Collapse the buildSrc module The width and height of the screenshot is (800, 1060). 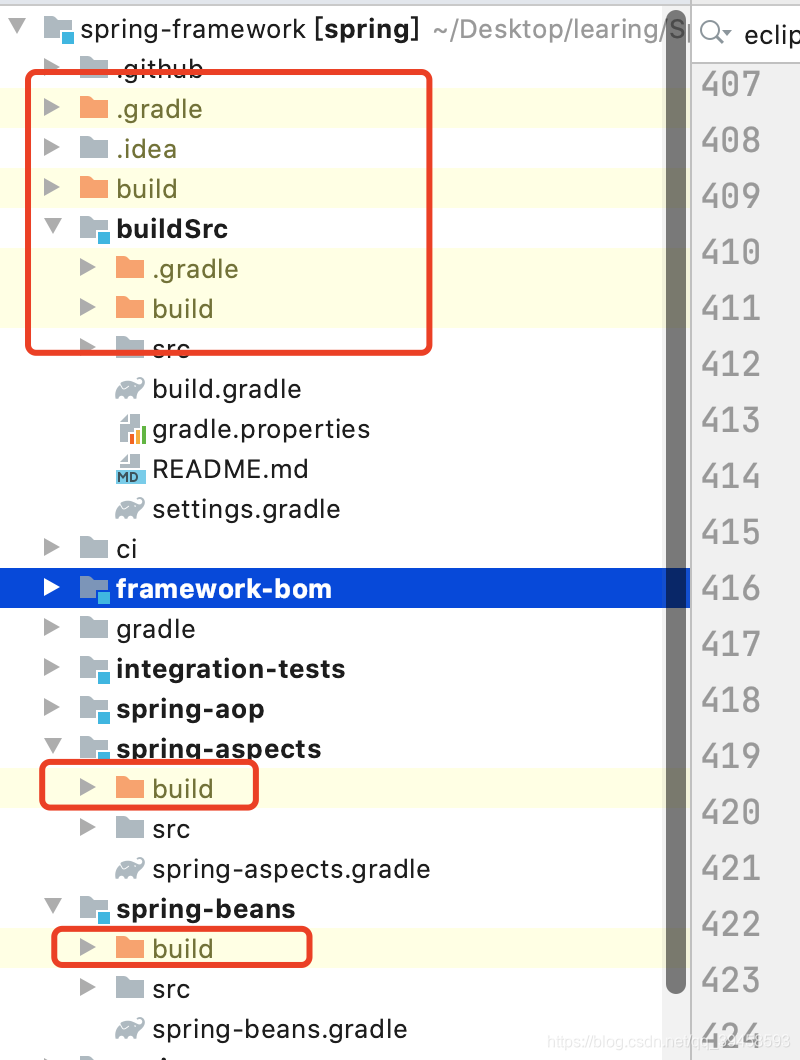point(53,226)
